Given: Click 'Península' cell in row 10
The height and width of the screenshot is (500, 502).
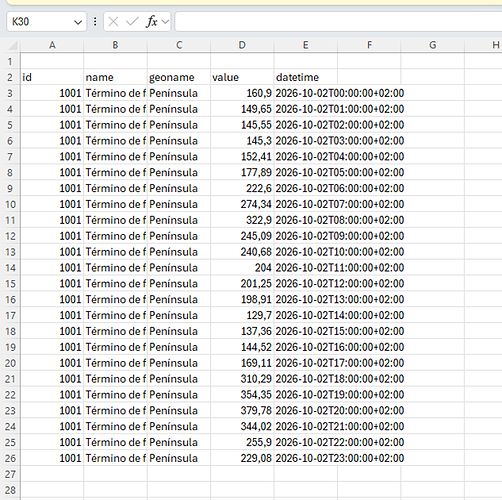Looking at the screenshot, I should [x=179, y=204].
